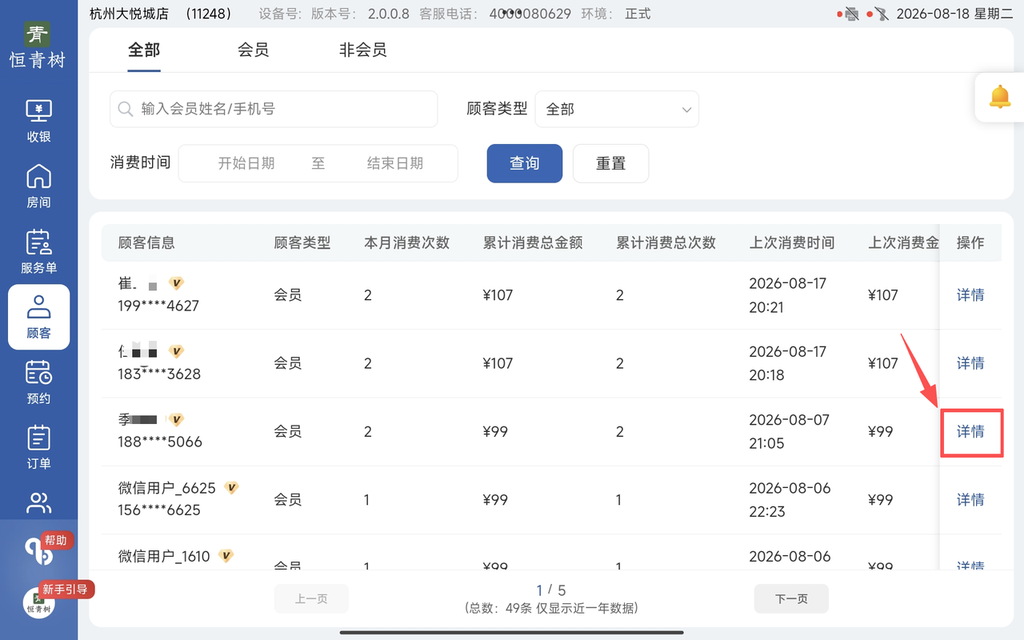This screenshot has height=640, width=1024.
Task: Open the 订单 orders section
Action: point(39,447)
